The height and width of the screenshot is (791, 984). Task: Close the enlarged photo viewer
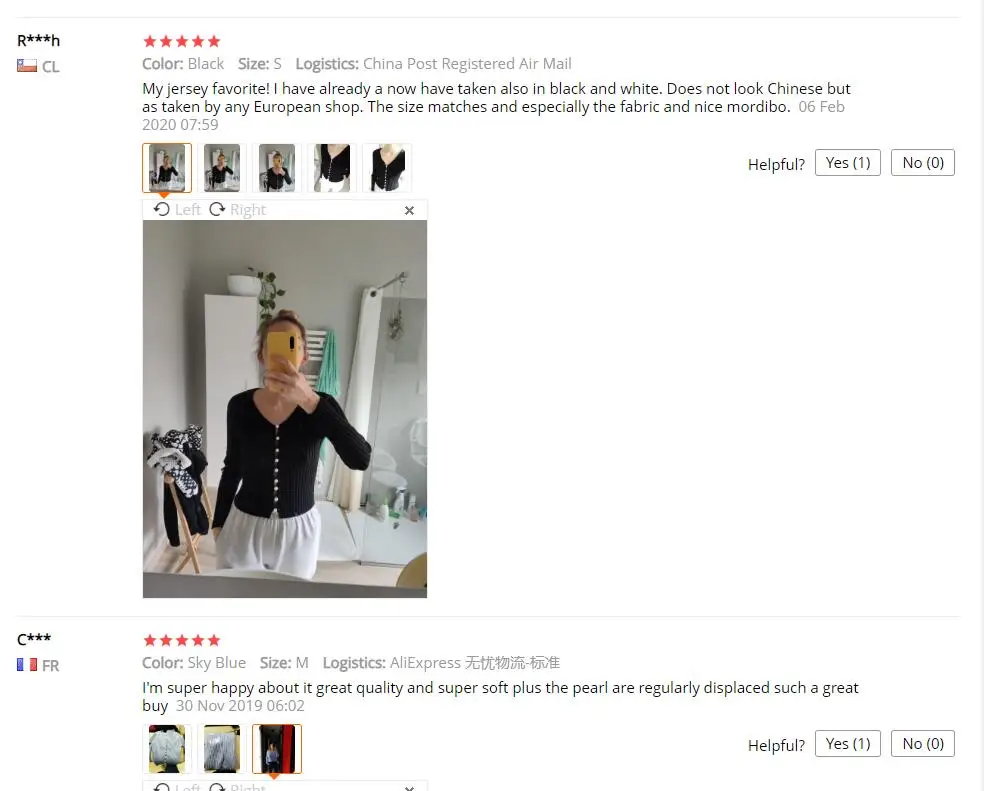(409, 210)
